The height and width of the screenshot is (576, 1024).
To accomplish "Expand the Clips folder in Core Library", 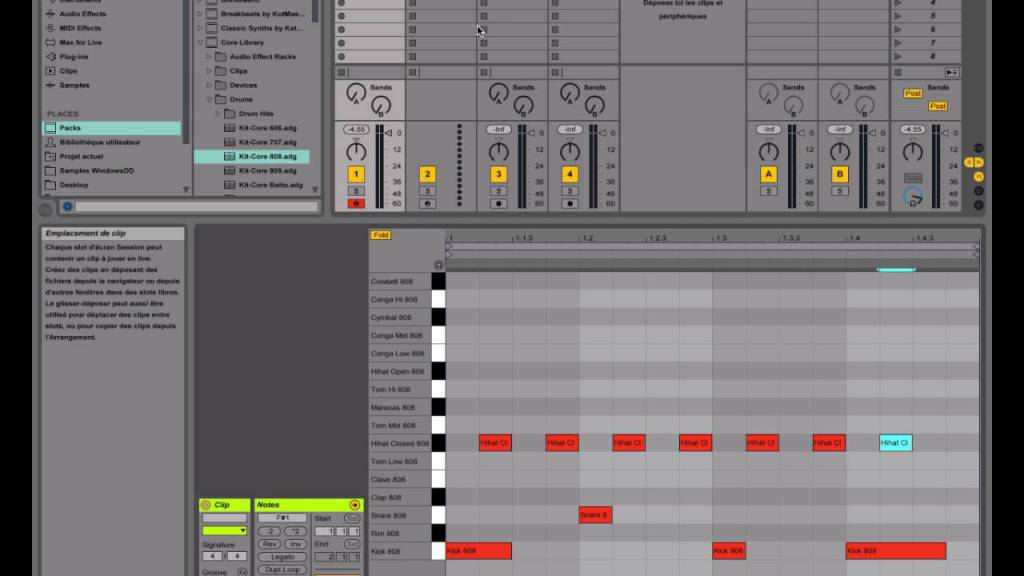I will coord(209,71).
